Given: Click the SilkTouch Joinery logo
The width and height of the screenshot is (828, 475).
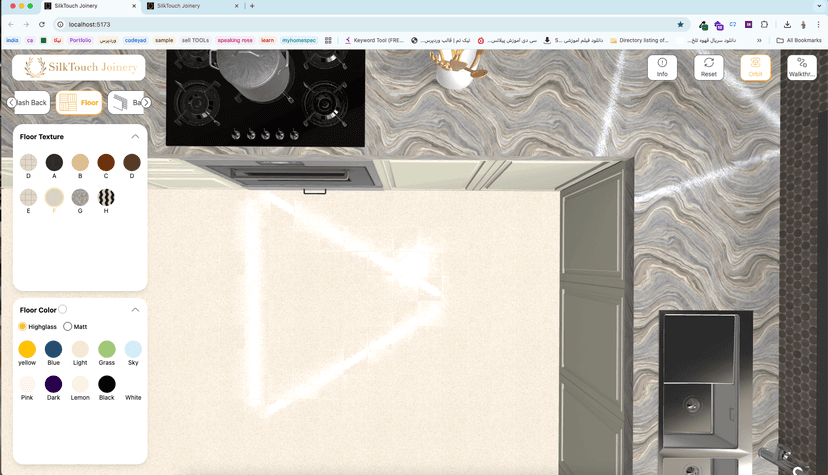Looking at the screenshot, I should click(x=78, y=68).
